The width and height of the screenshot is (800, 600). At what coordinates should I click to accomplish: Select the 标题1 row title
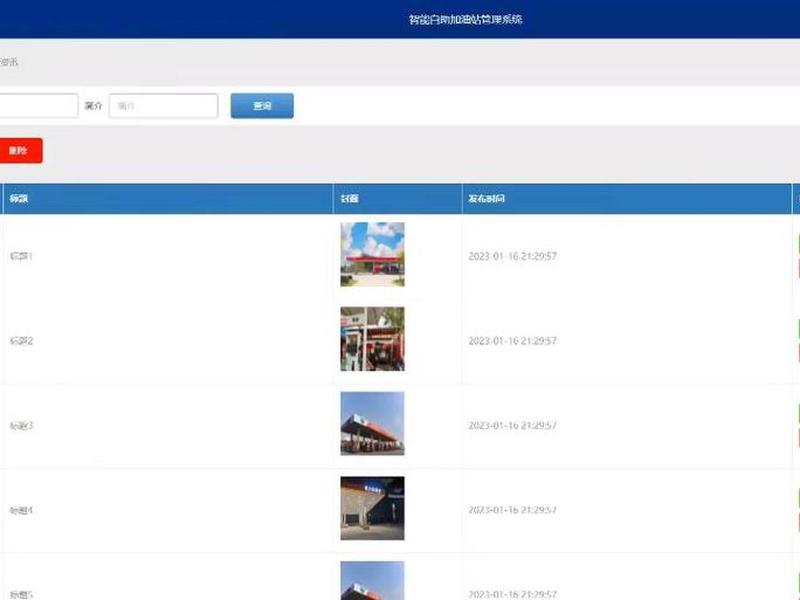coord(21,256)
